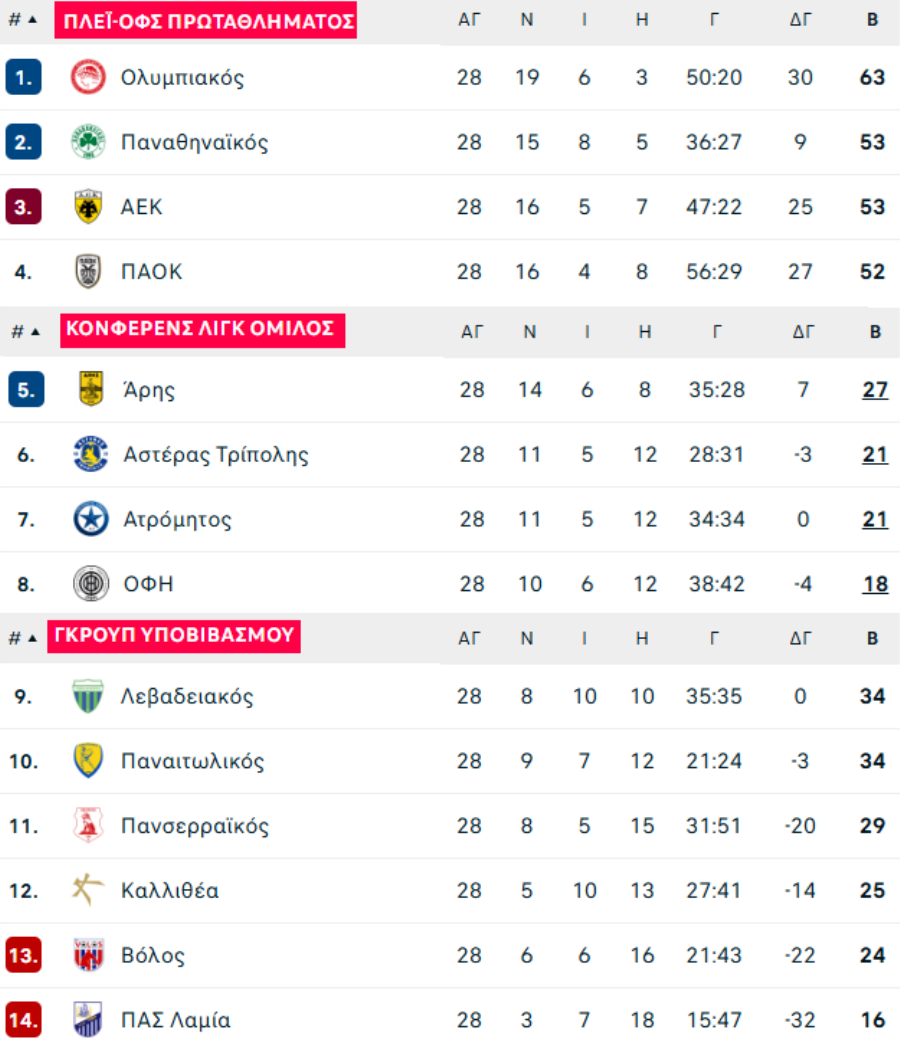Click the red position badge 14
This screenshot has height=1042, width=900.
point(23,1019)
